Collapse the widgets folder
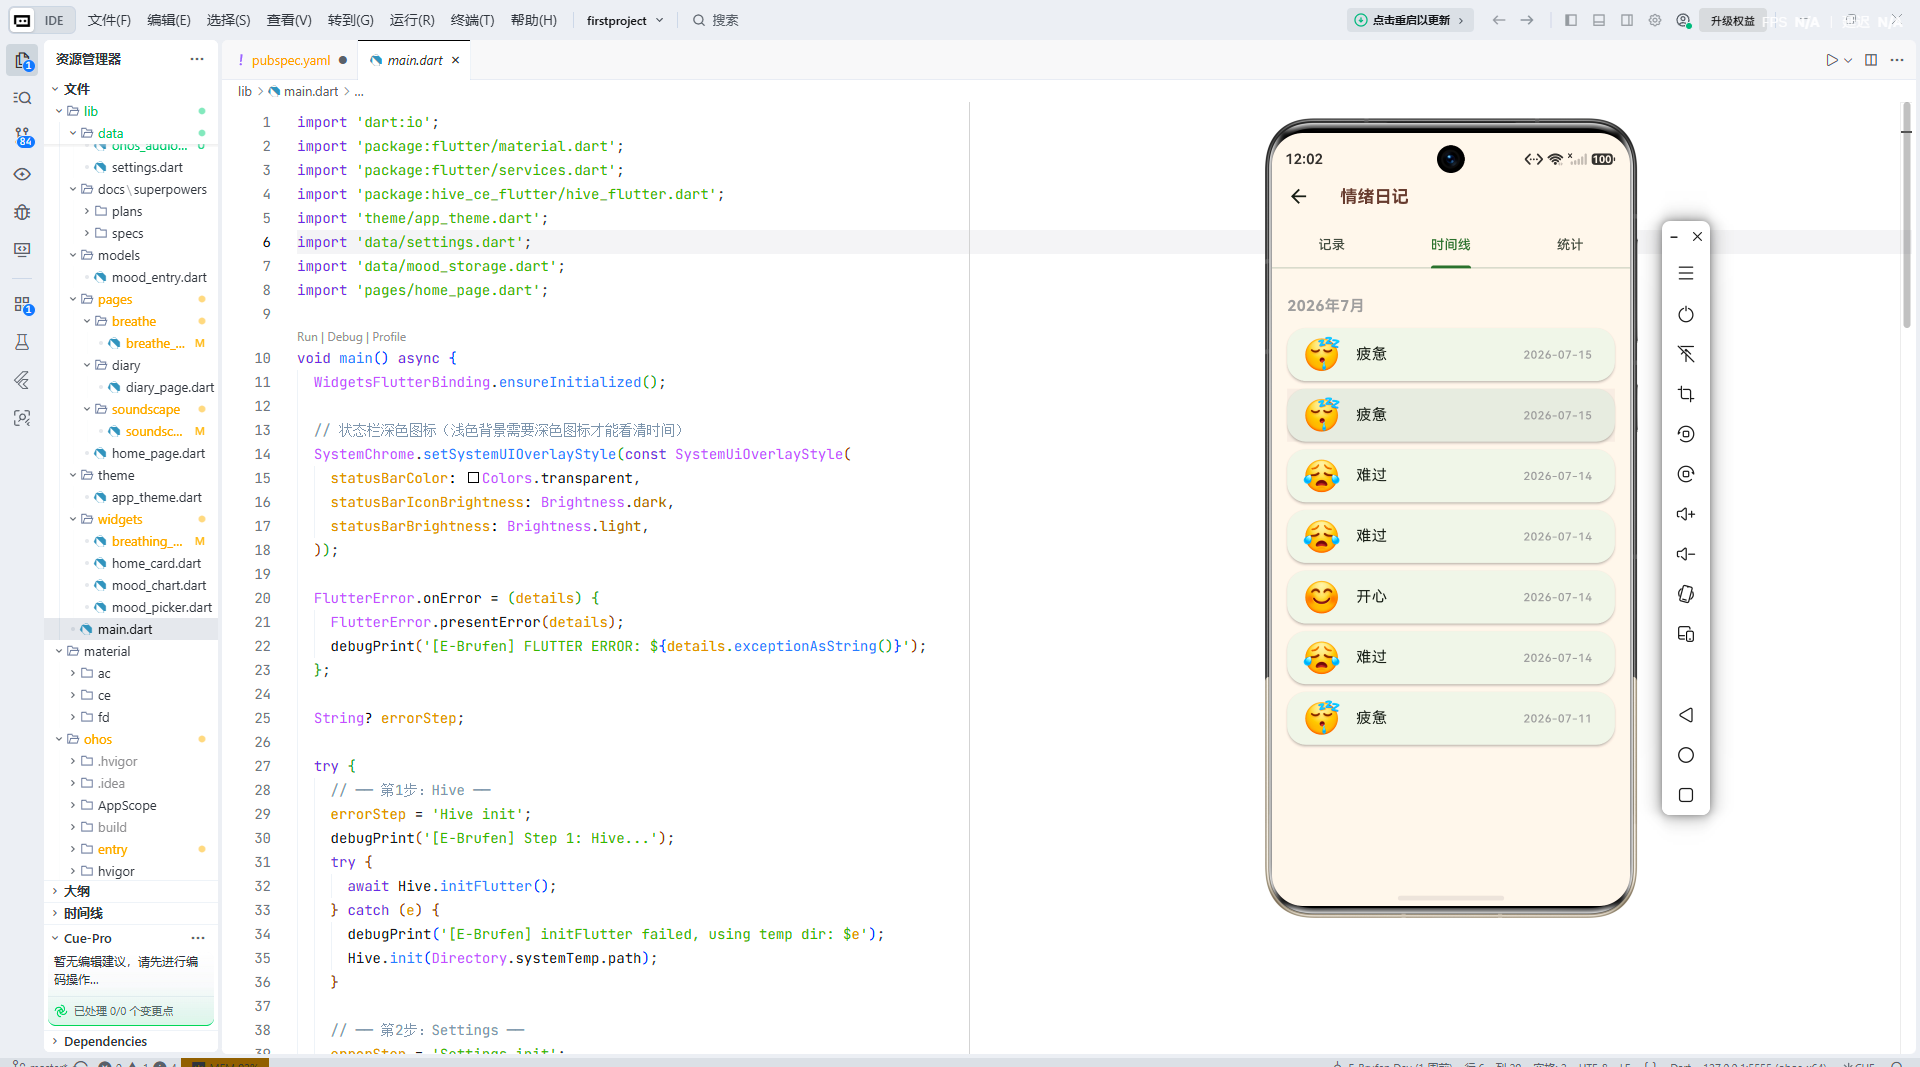Image resolution: width=1920 pixels, height=1067 pixels. [x=73, y=519]
